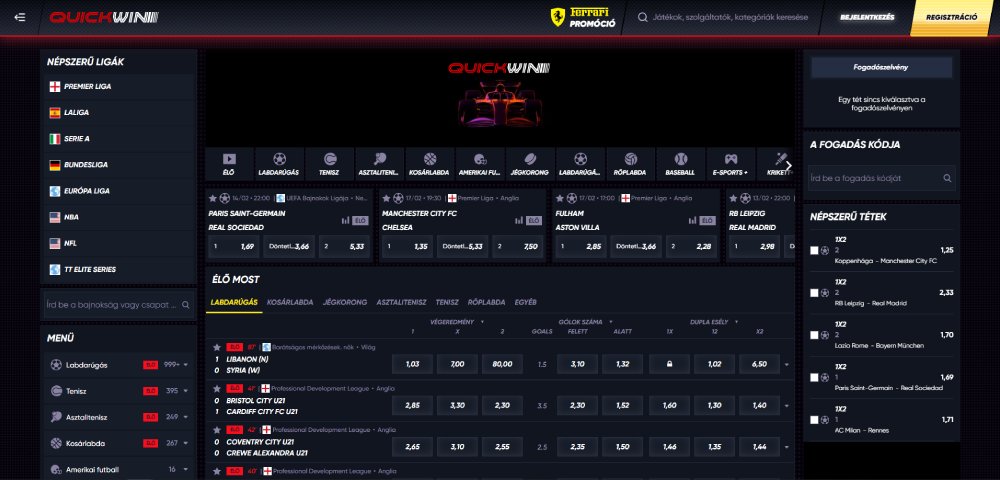Switch to the Jégkorong live tab

coord(344,301)
